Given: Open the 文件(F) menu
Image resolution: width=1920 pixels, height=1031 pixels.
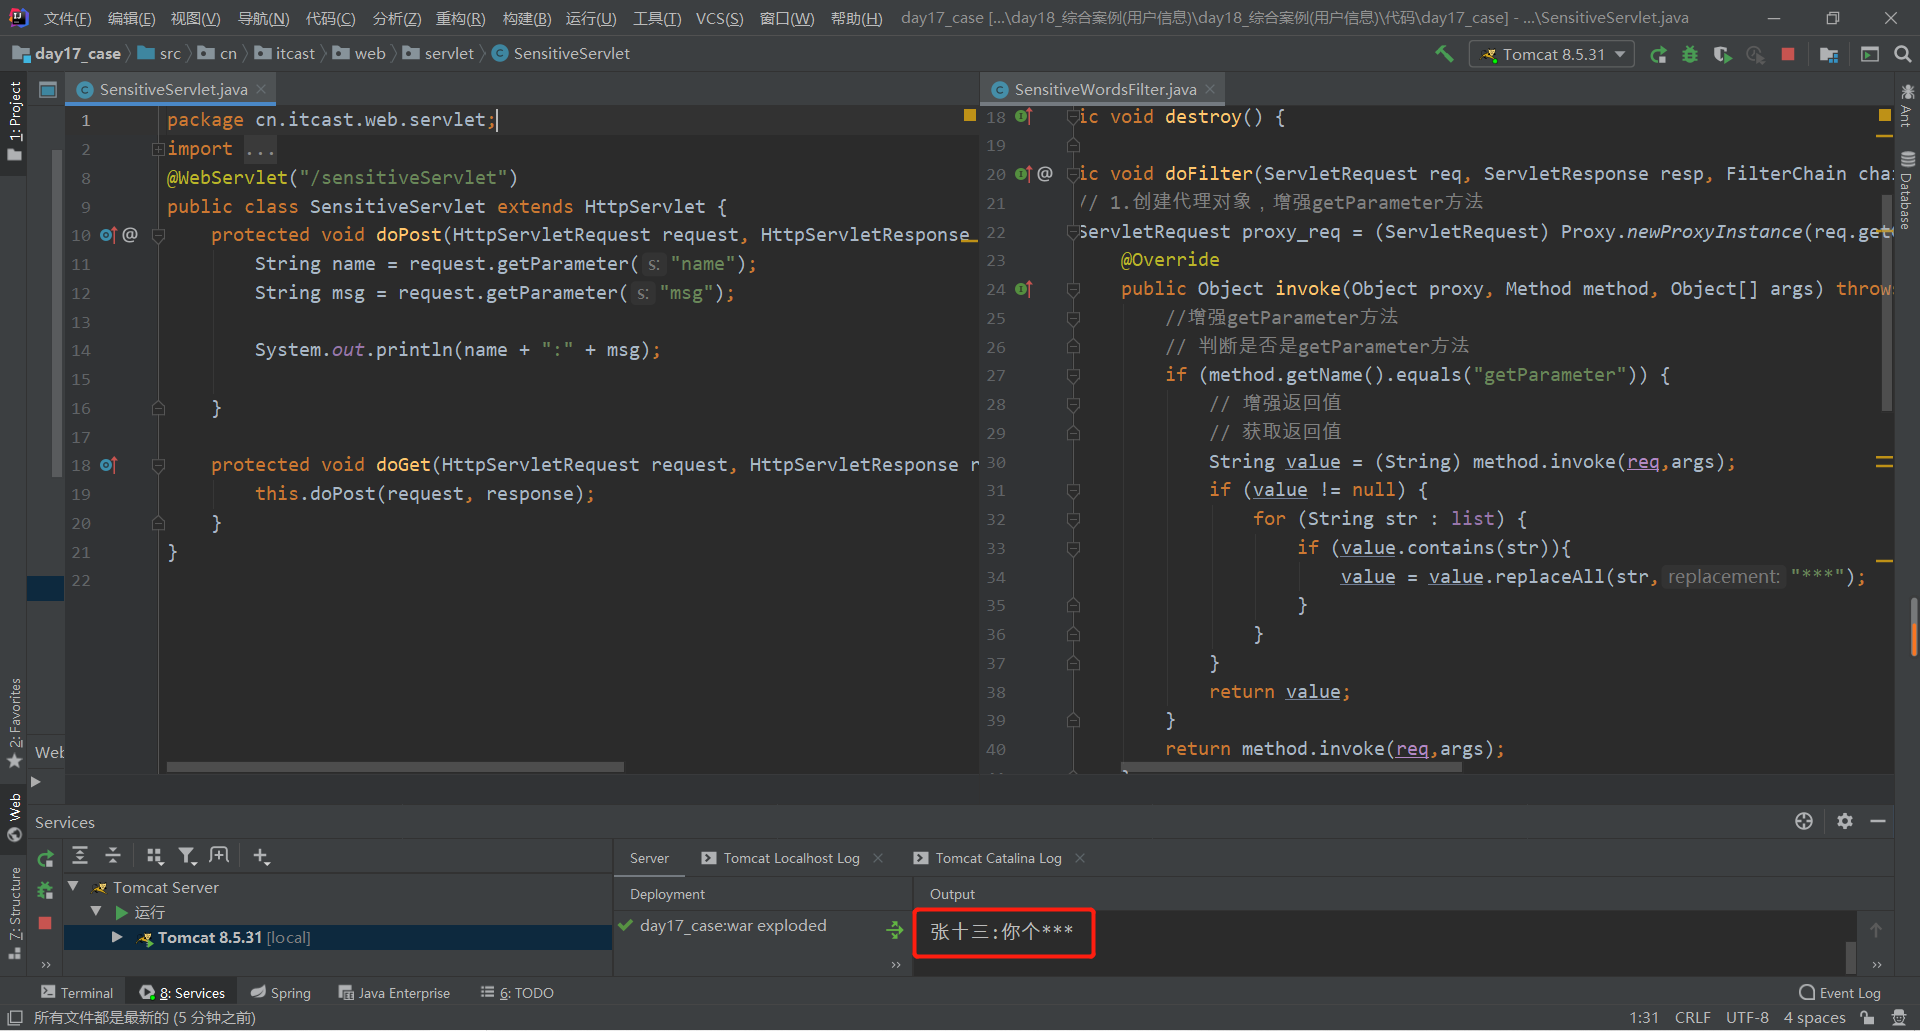Looking at the screenshot, I should (67, 18).
